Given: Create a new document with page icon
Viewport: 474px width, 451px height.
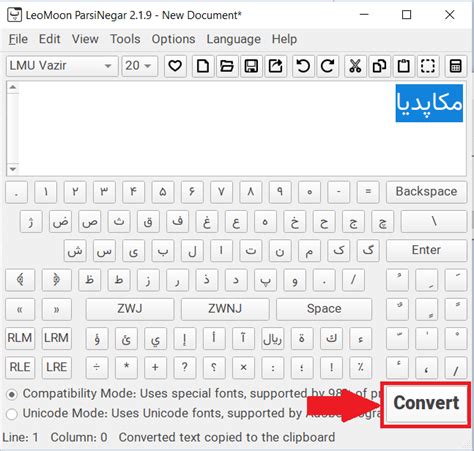Looking at the screenshot, I should [x=203, y=66].
